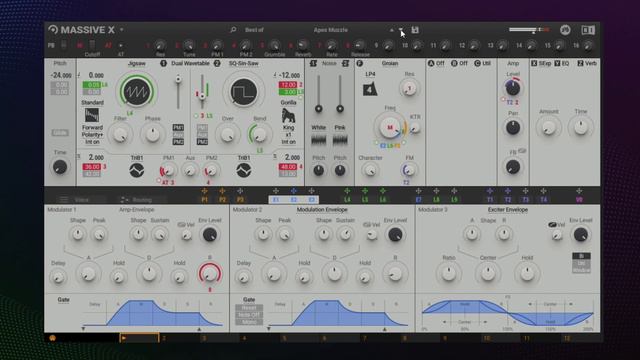This screenshot has width=640, height=360.
Task: Toggle oscillator 2 power button
Action: click(x=217, y=63)
